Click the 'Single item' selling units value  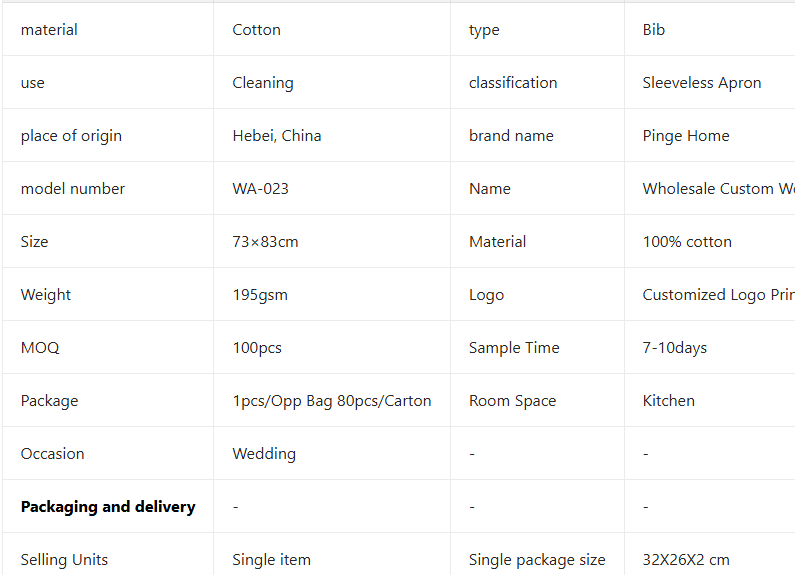click(x=272, y=560)
